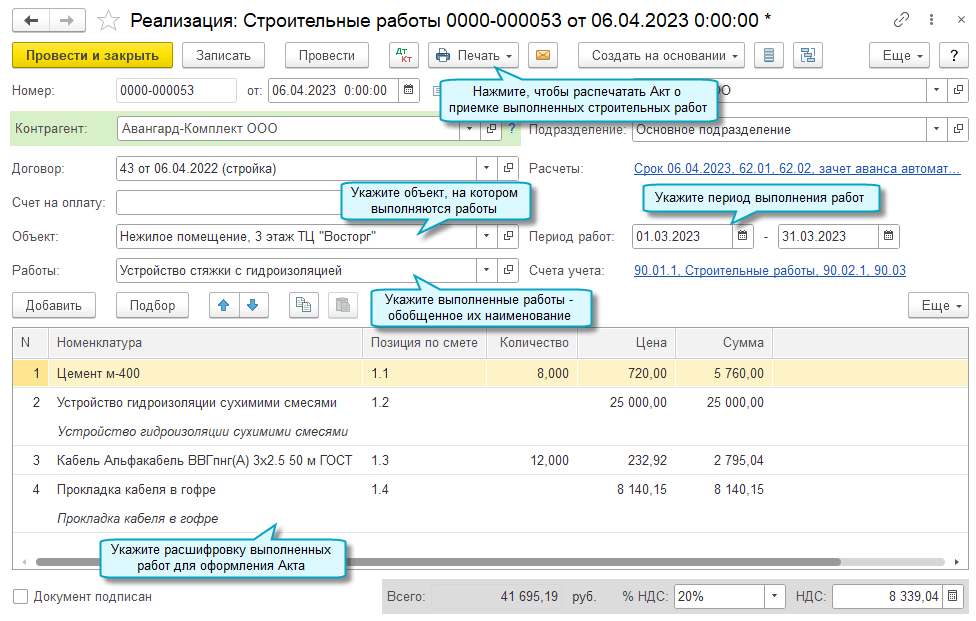
Task: Move the selected table row down
Action: [x=253, y=306]
